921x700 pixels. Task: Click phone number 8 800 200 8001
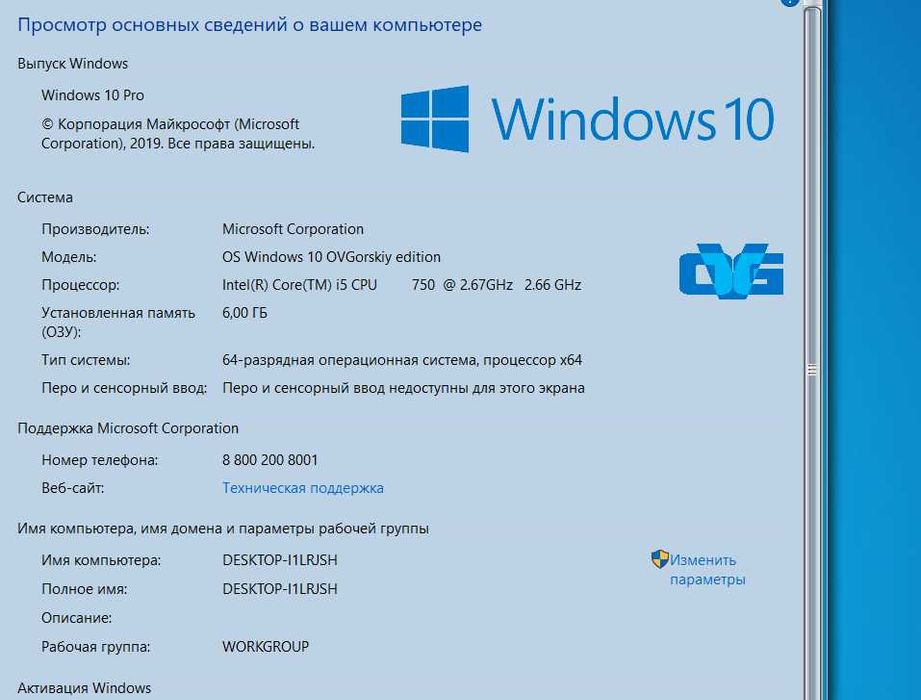pyautogui.click(x=270, y=460)
